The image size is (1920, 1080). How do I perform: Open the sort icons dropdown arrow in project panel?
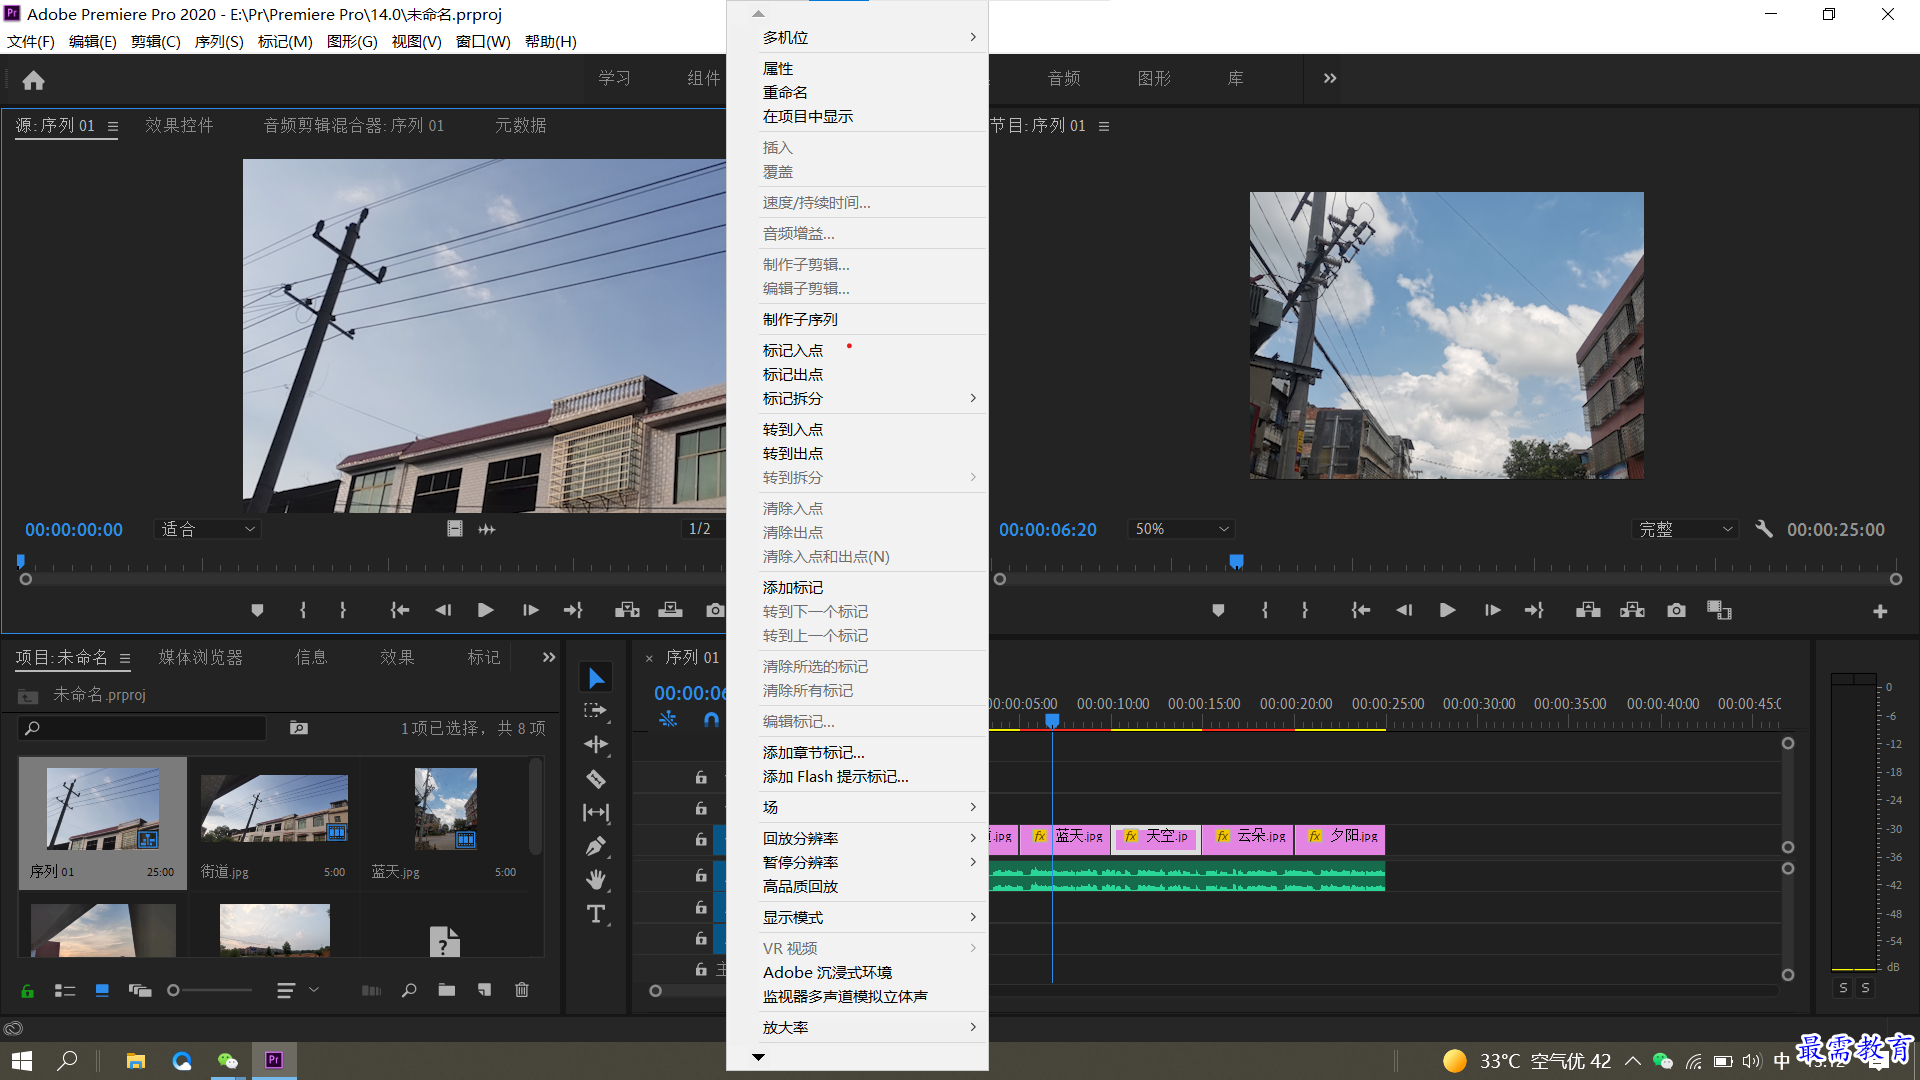coord(314,990)
